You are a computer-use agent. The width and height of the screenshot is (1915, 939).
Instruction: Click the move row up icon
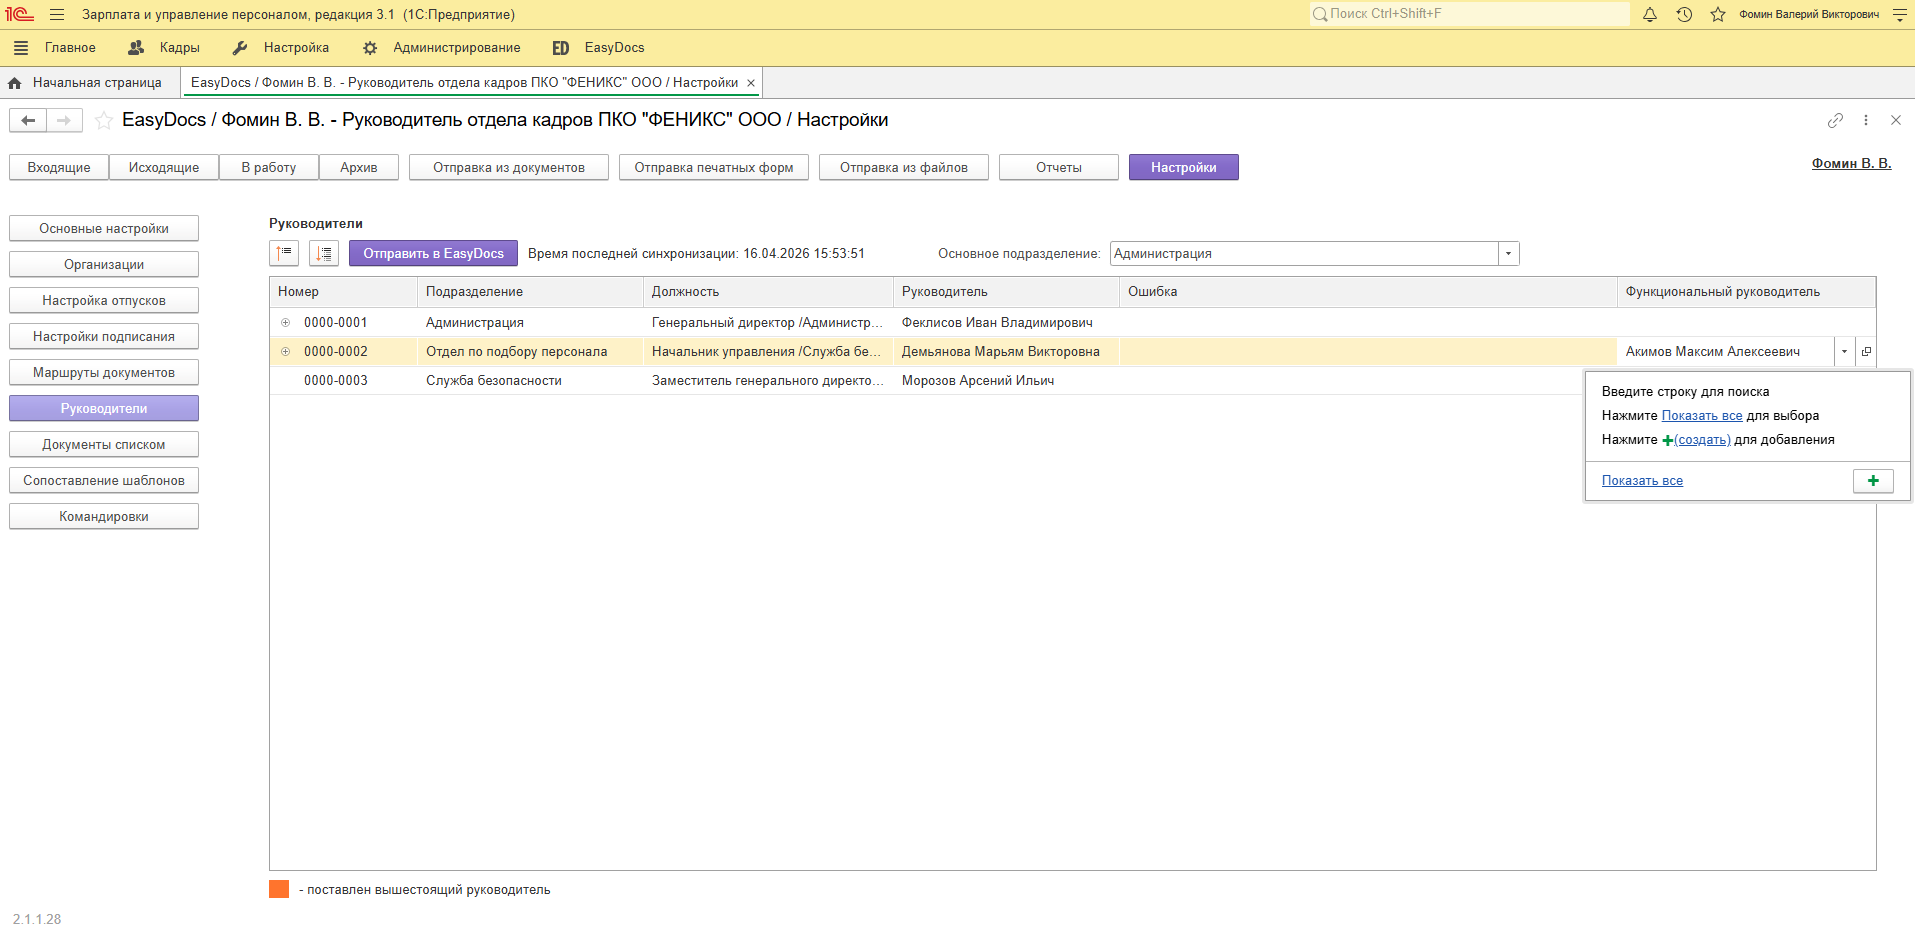pos(284,254)
